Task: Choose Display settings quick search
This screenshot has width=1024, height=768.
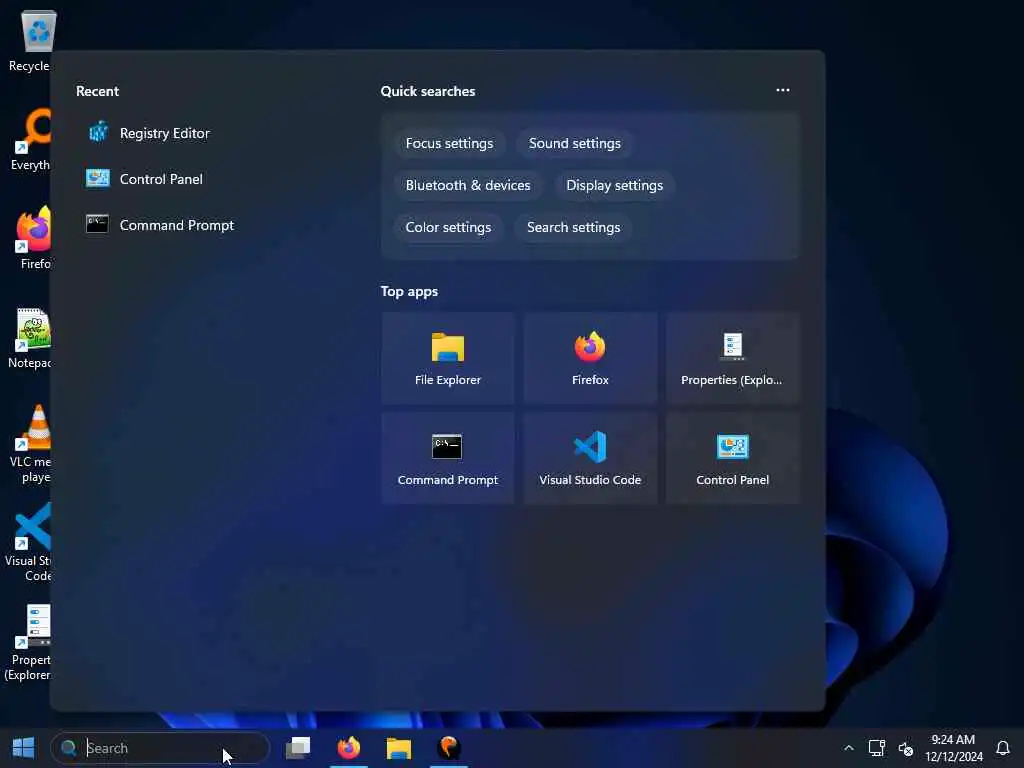Action: (615, 185)
